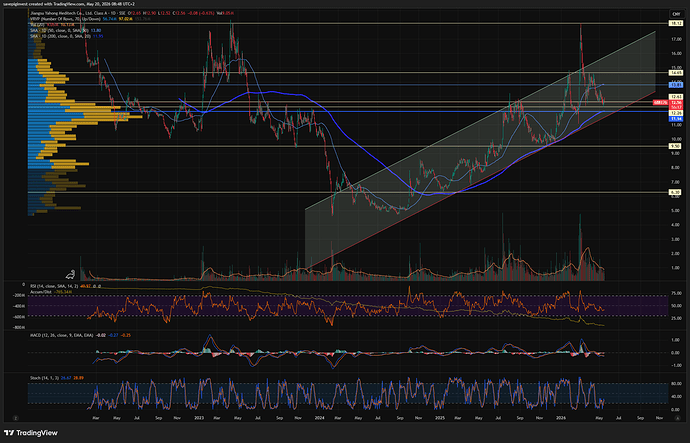Image resolution: width=690 pixels, height=443 pixels.
Task: Click the 2025 label on the time axis
Action: click(x=440, y=418)
